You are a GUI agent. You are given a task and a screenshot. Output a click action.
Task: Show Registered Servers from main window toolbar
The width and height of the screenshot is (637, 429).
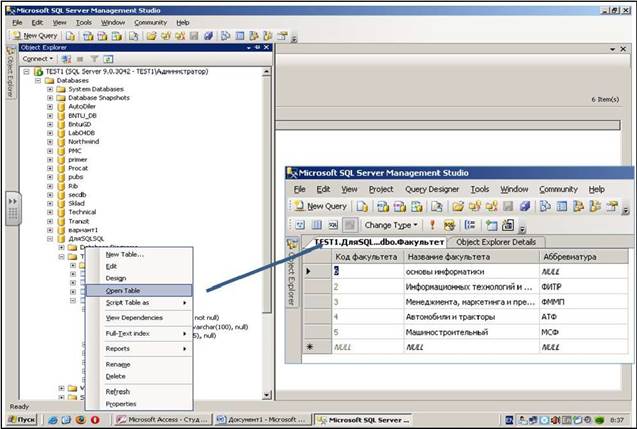[225, 36]
